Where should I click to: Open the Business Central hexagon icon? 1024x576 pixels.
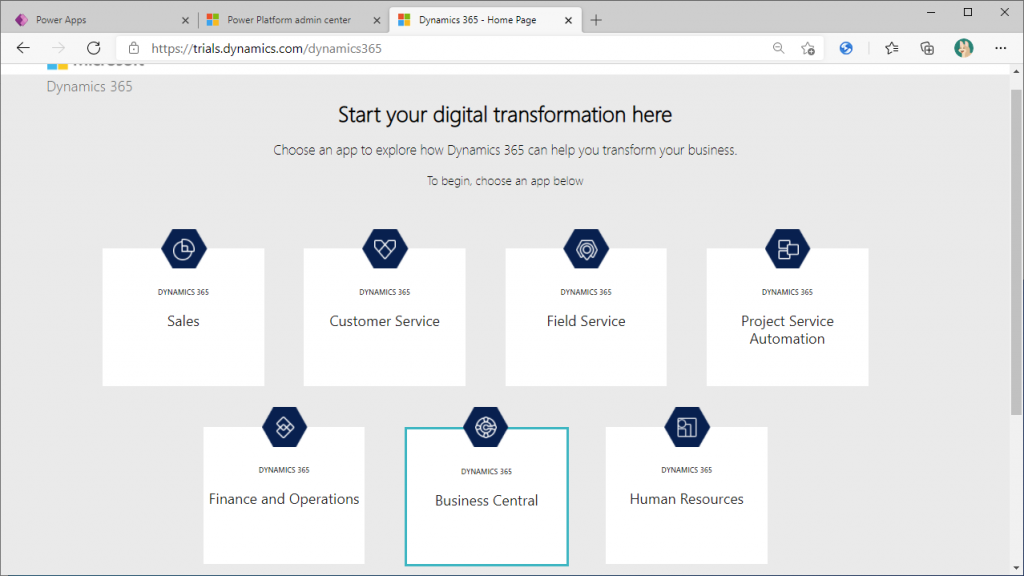[x=486, y=427]
